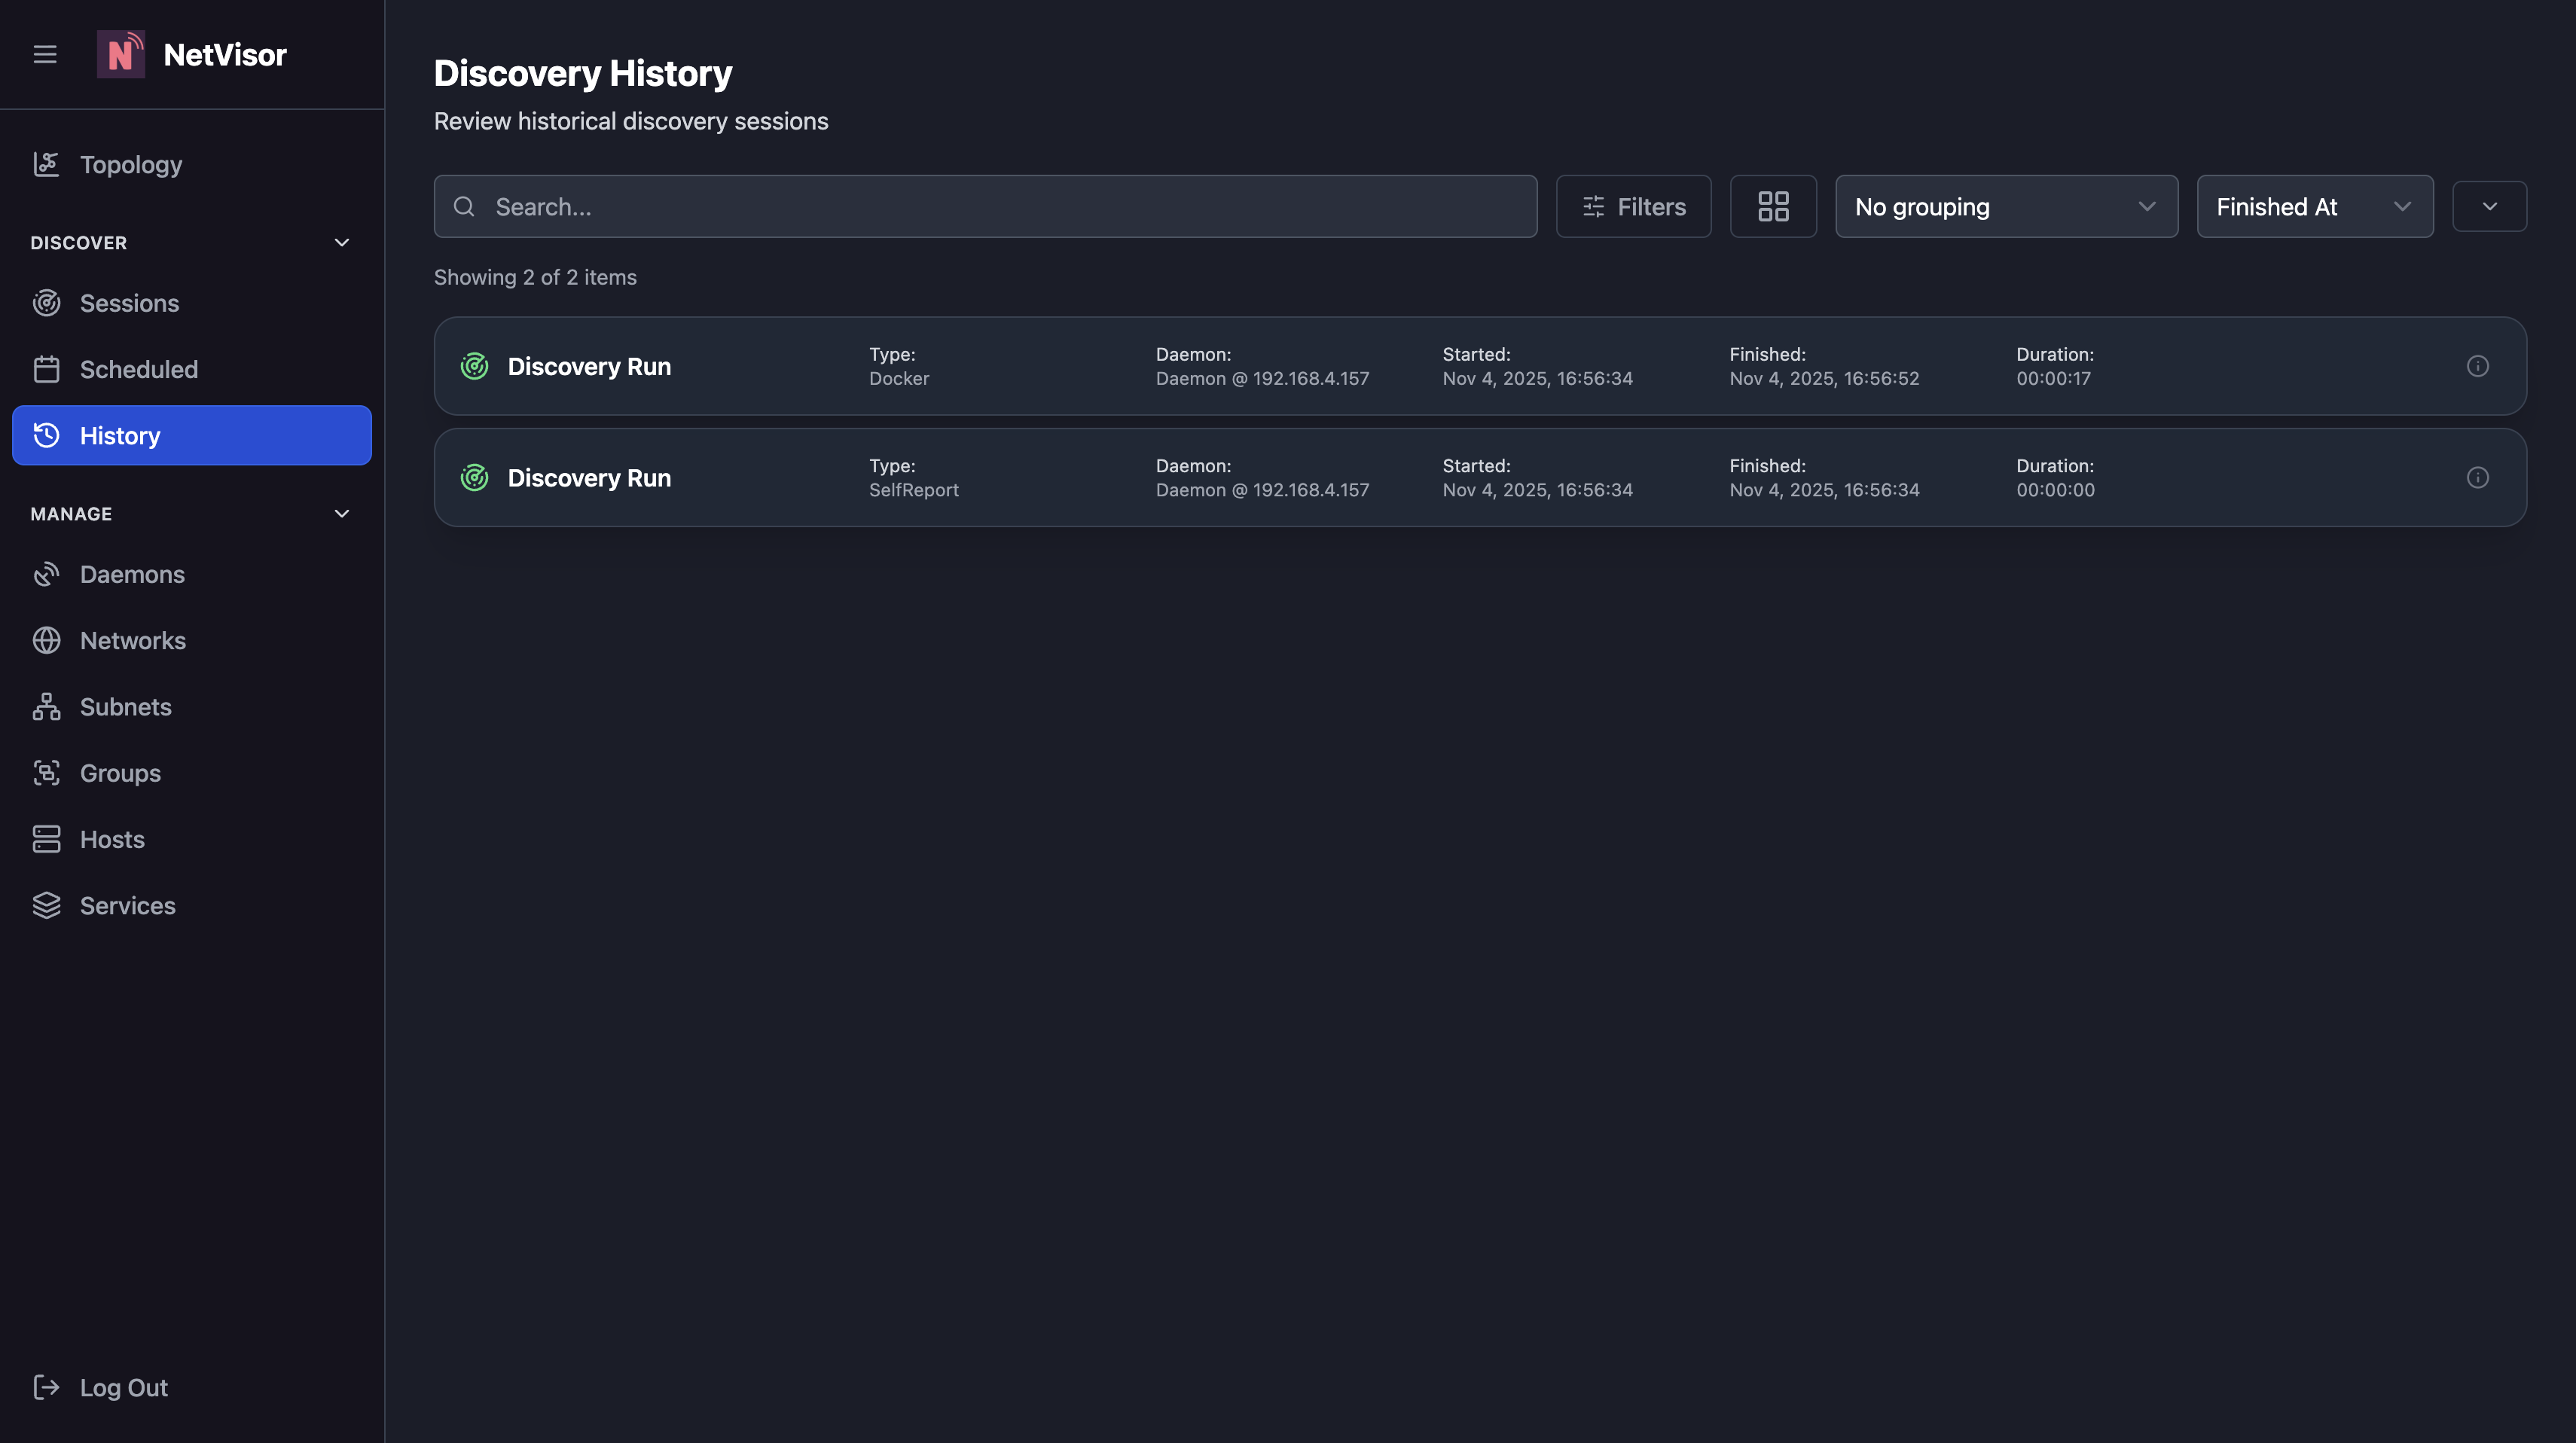Click the Networks globe icon
The width and height of the screenshot is (2576, 1443).
point(46,640)
